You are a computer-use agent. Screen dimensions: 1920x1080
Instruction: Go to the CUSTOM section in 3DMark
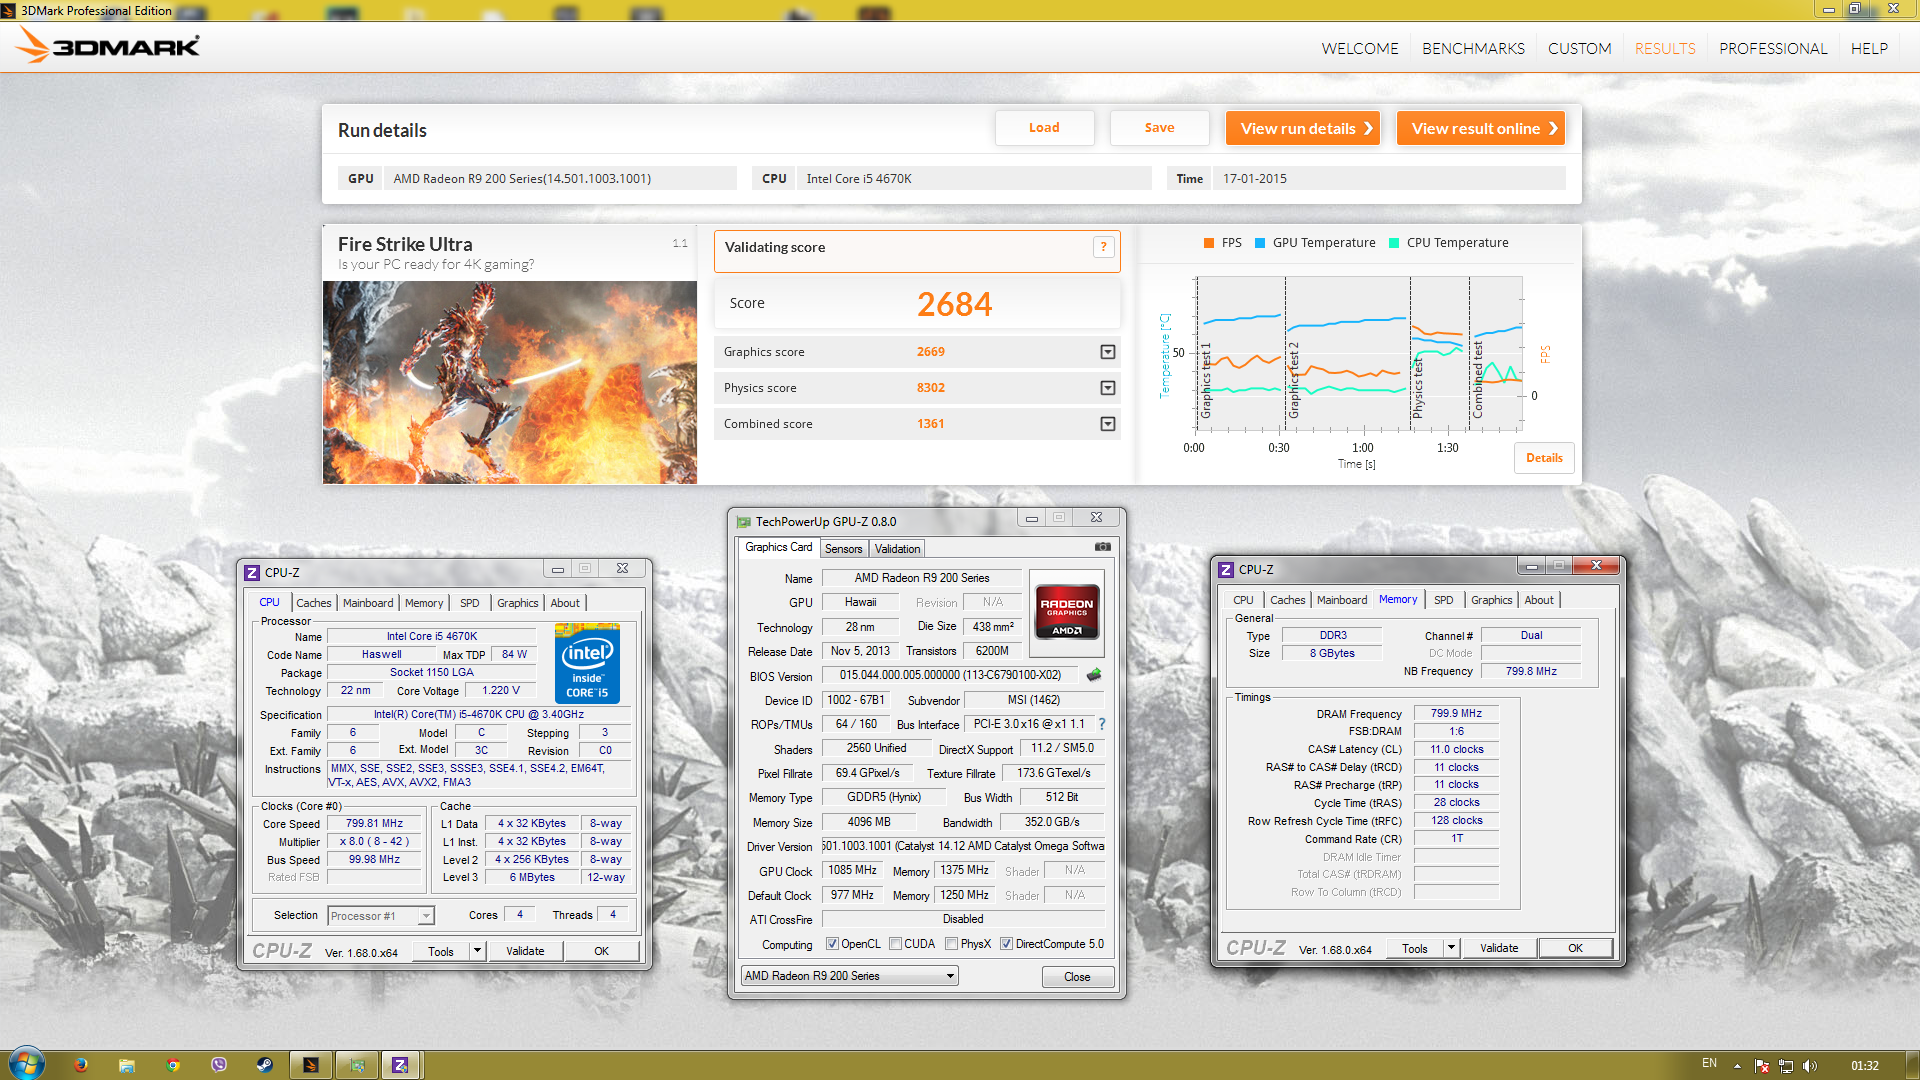1580,48
